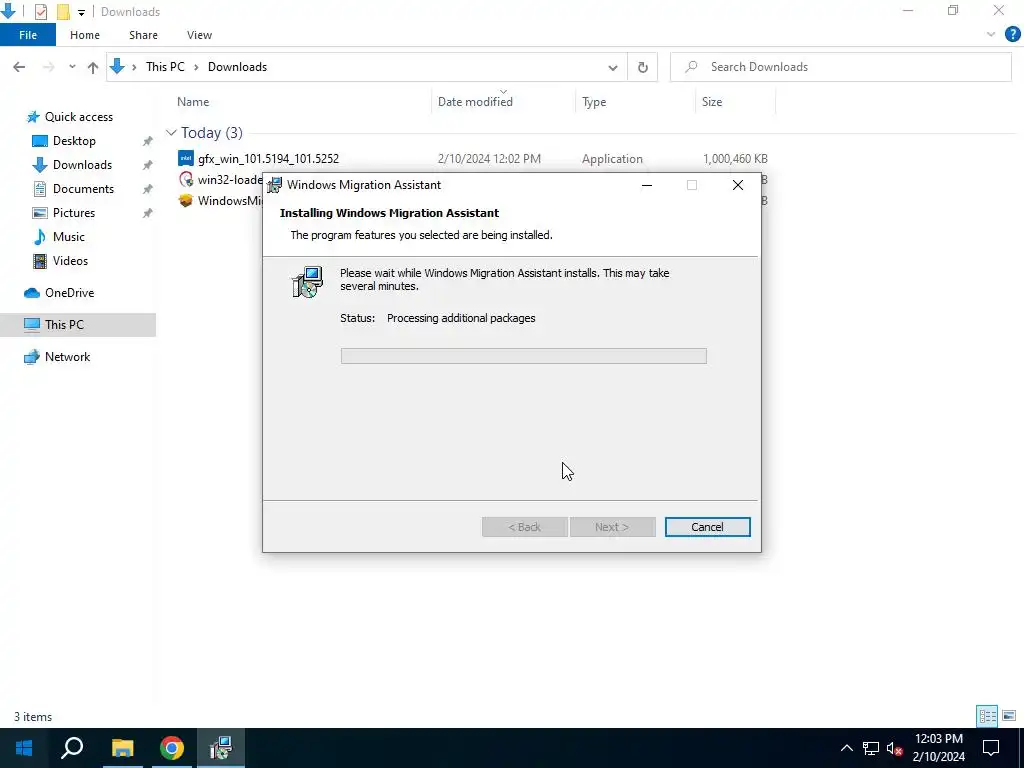The image size is (1024, 768).
Task: Sort files by the Size column
Action: click(x=712, y=102)
